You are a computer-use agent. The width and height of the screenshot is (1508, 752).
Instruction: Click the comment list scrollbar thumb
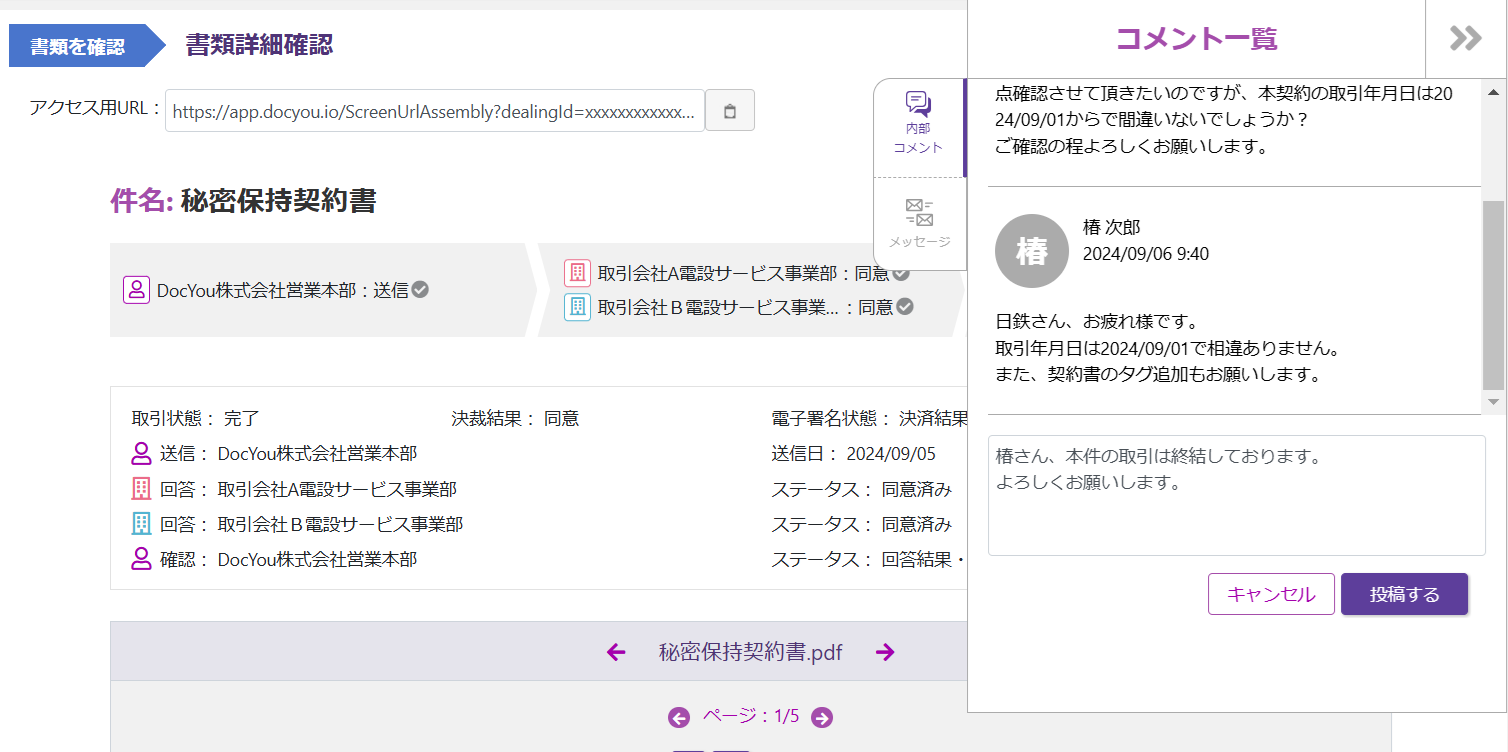click(1493, 294)
